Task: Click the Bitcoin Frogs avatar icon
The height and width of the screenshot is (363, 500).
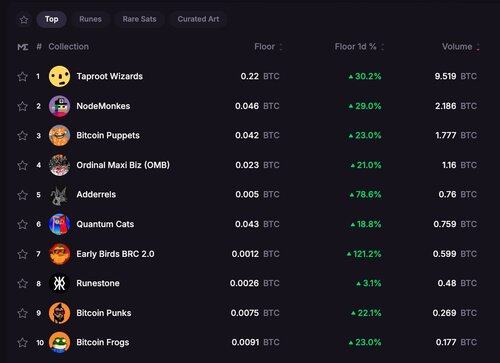Action: (x=60, y=342)
